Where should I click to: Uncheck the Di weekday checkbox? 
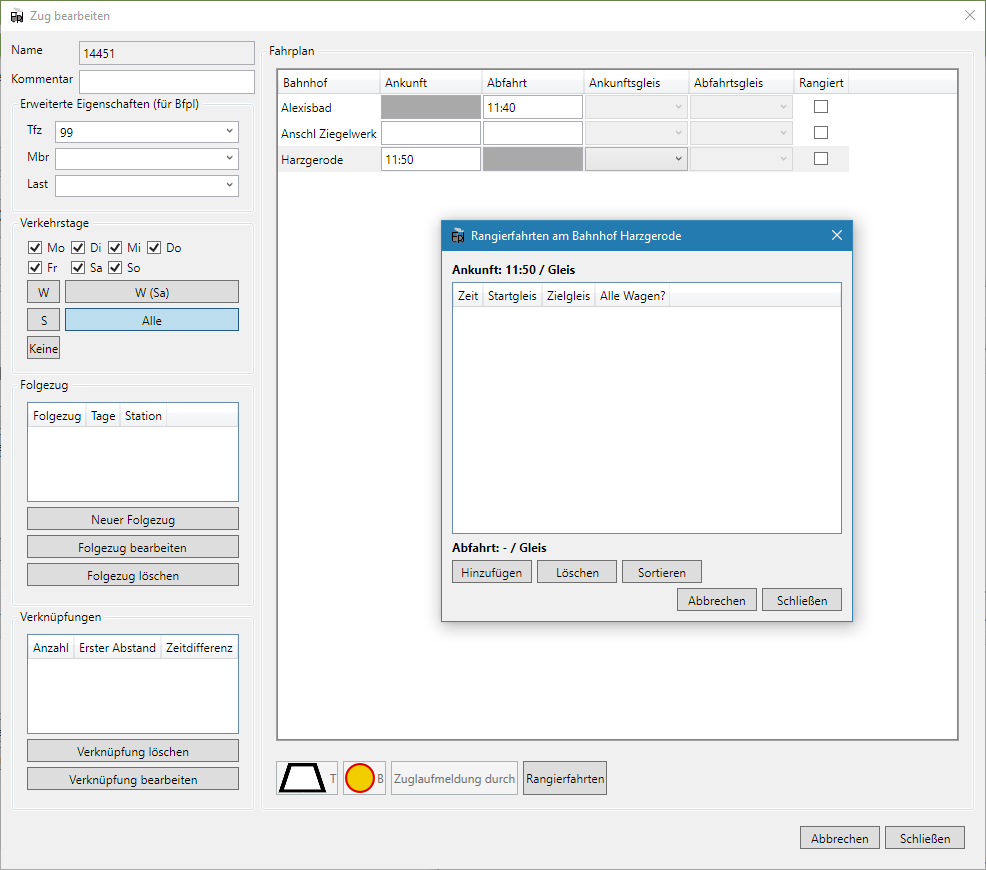coord(78,248)
